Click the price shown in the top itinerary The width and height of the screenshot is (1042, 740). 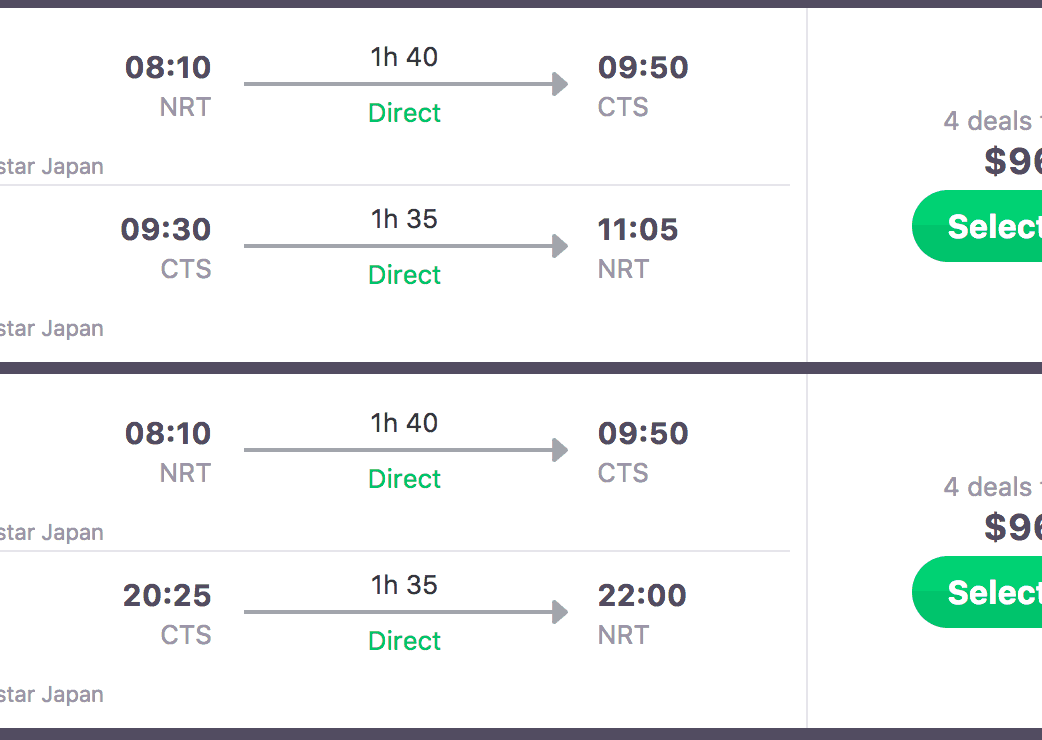click(x=1012, y=160)
